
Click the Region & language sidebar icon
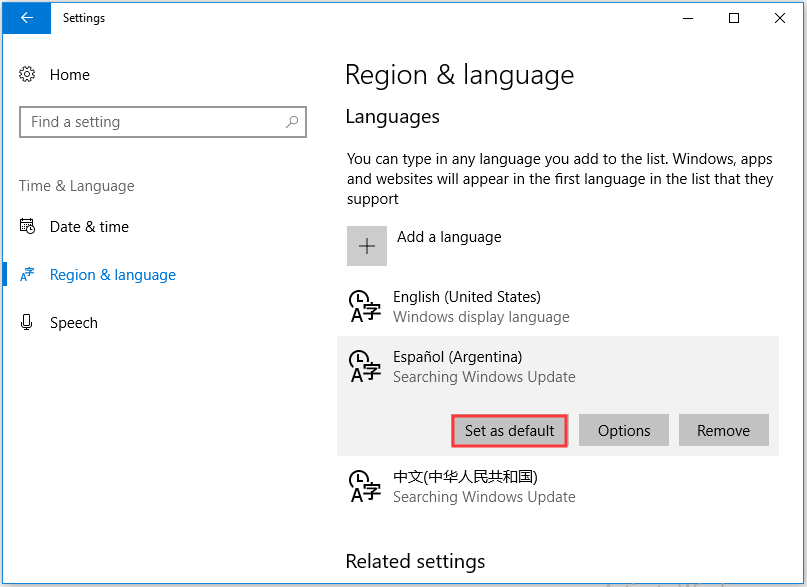(x=27, y=274)
